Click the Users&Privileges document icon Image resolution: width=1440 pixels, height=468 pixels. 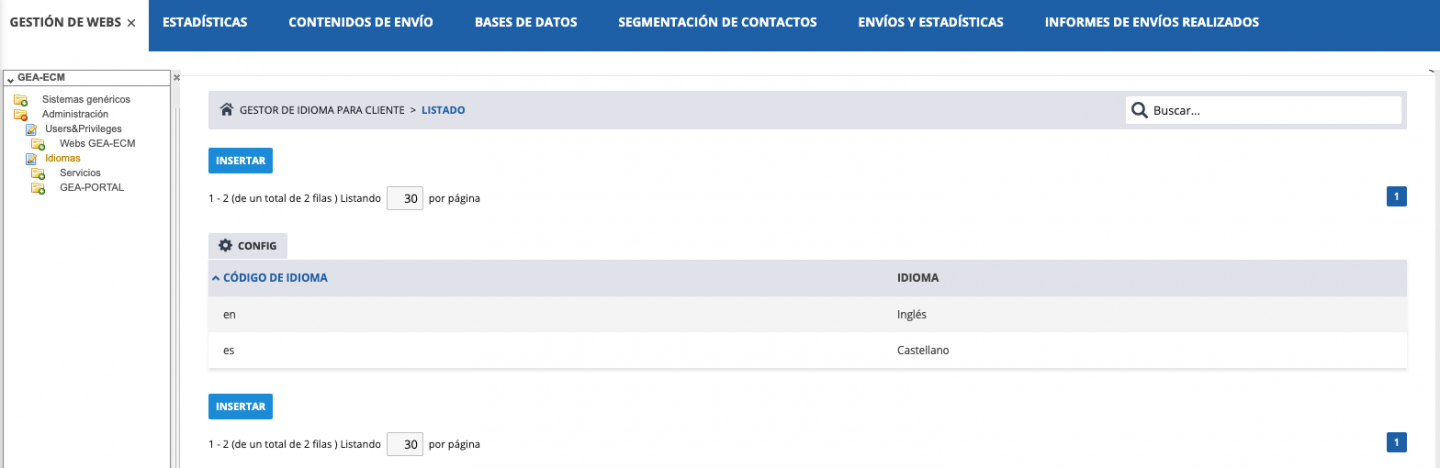31,129
